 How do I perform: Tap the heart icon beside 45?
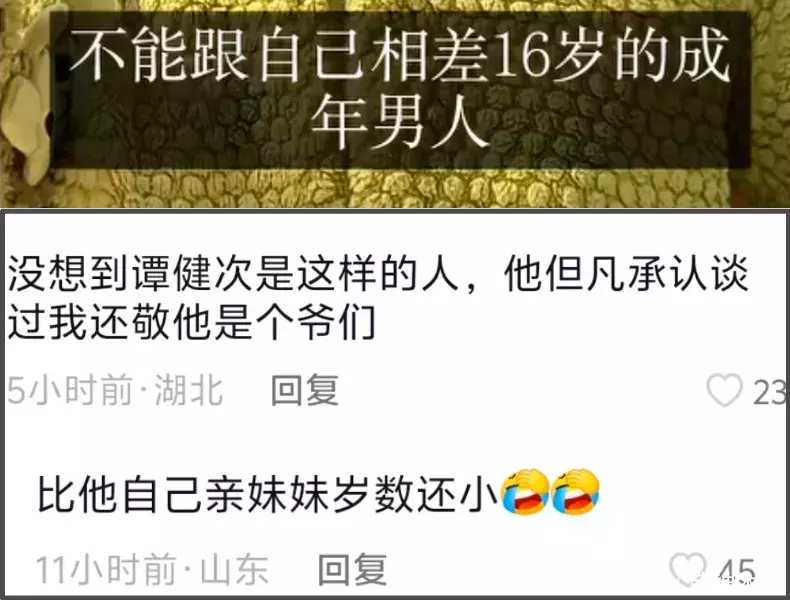pyautogui.click(x=688, y=569)
